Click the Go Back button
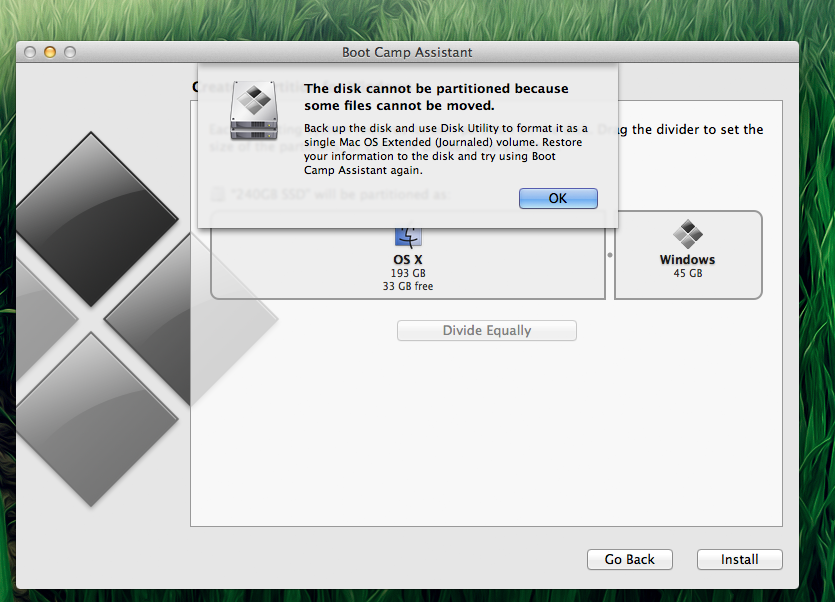This screenshot has height=602, width=835. [x=629, y=559]
